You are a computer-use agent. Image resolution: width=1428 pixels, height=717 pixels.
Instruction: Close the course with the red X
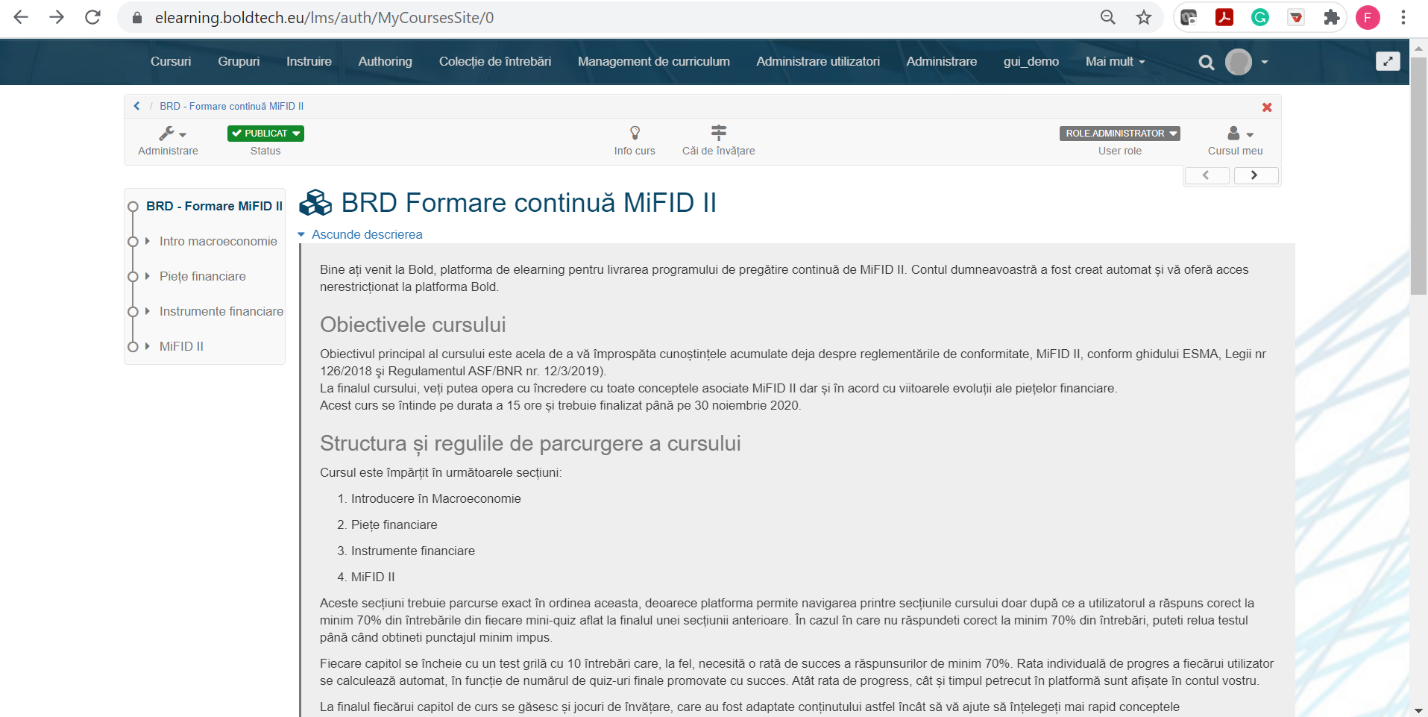click(1267, 107)
